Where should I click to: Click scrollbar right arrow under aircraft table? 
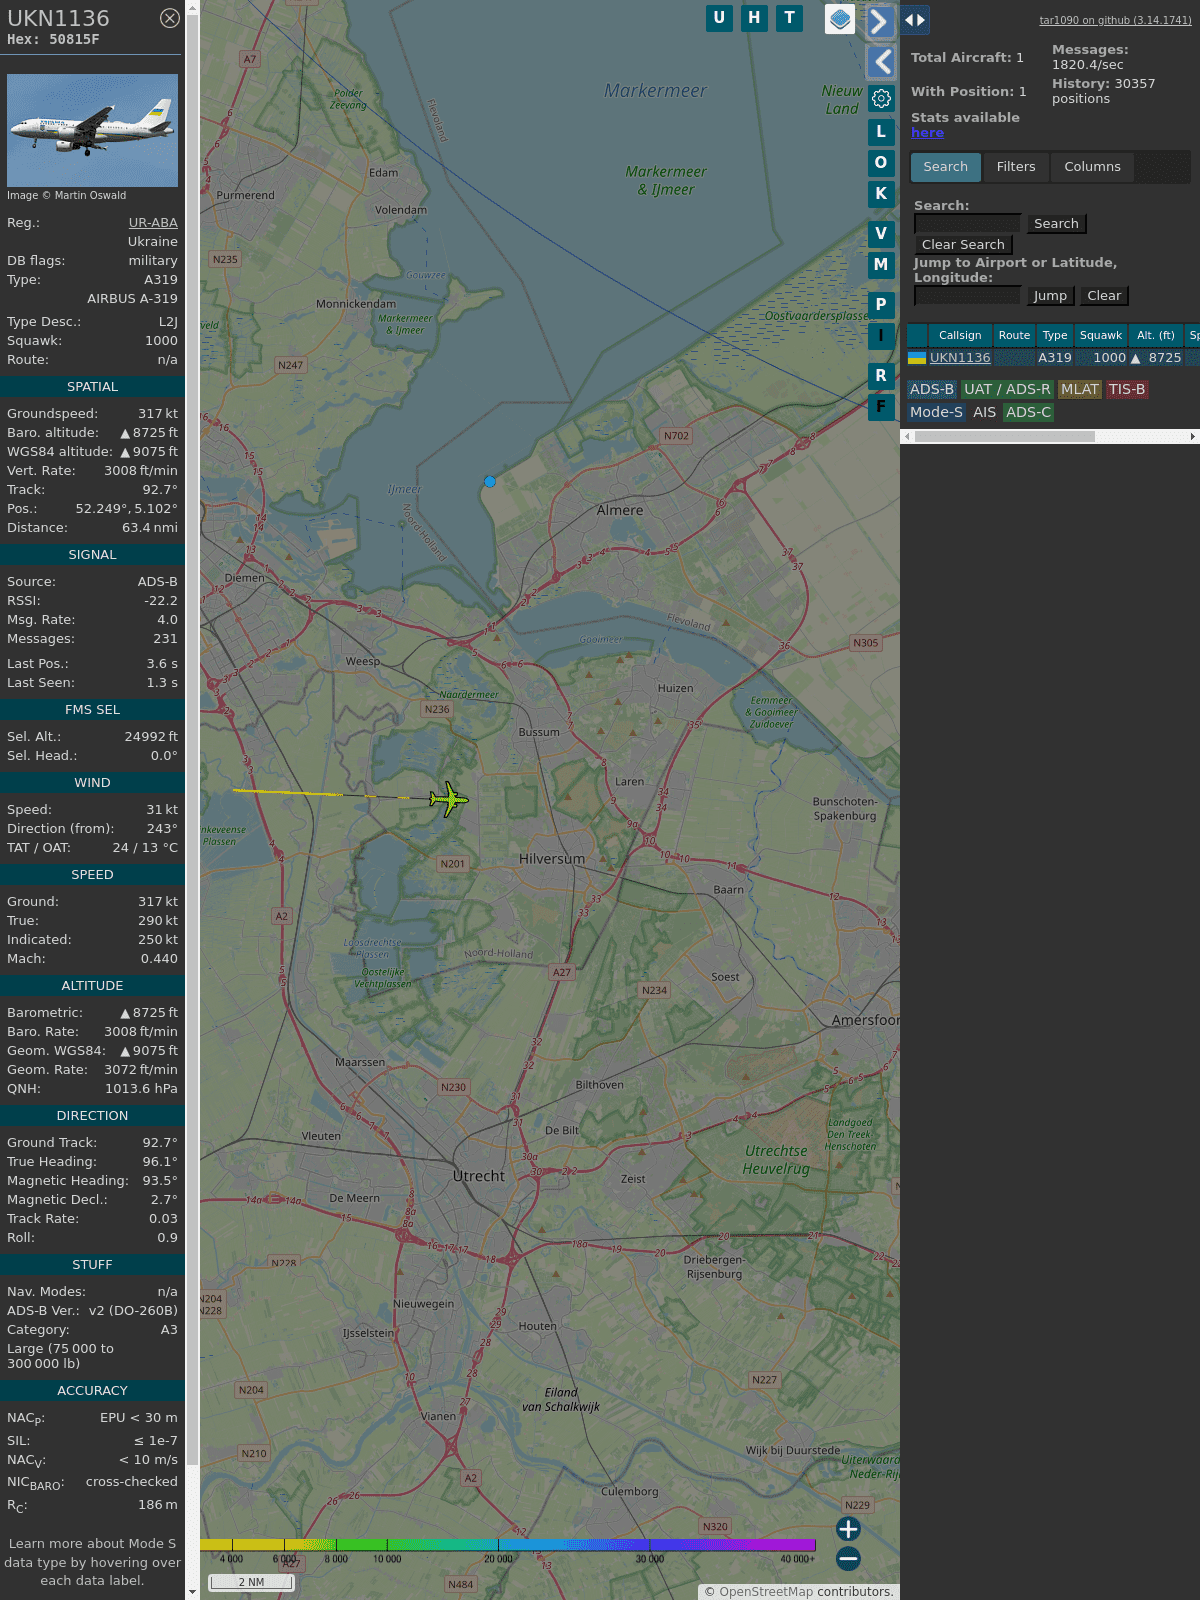point(1193,437)
